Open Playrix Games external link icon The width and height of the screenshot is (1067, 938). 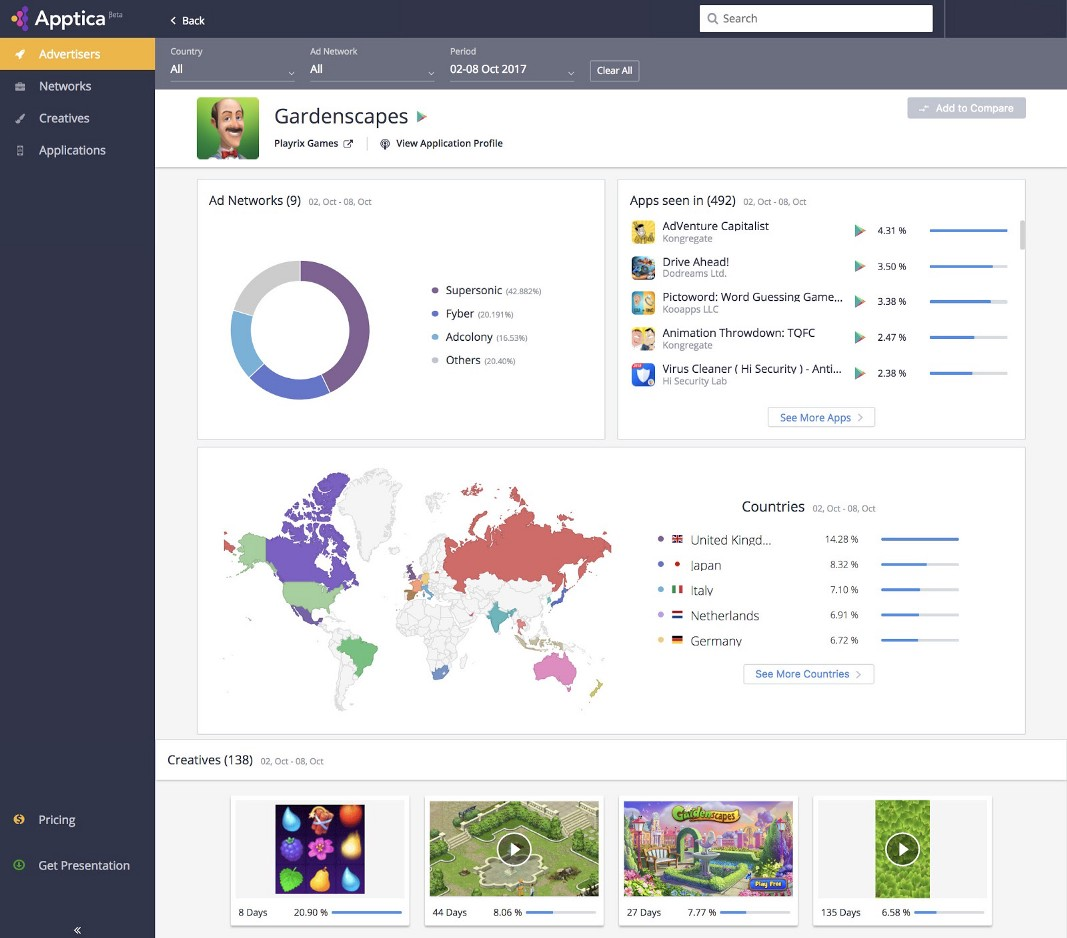349,144
